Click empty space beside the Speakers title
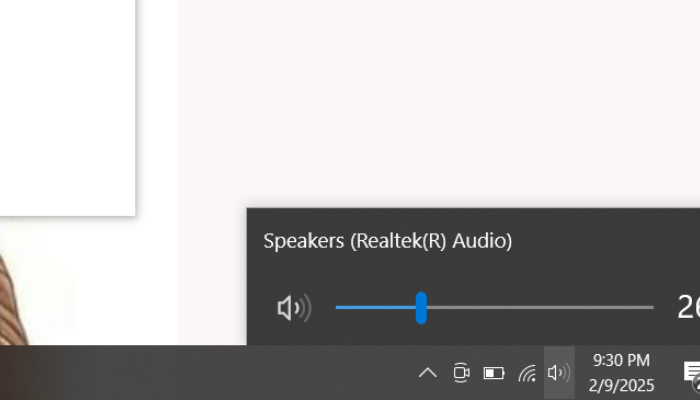Image resolution: width=700 pixels, height=400 pixels. click(600, 241)
